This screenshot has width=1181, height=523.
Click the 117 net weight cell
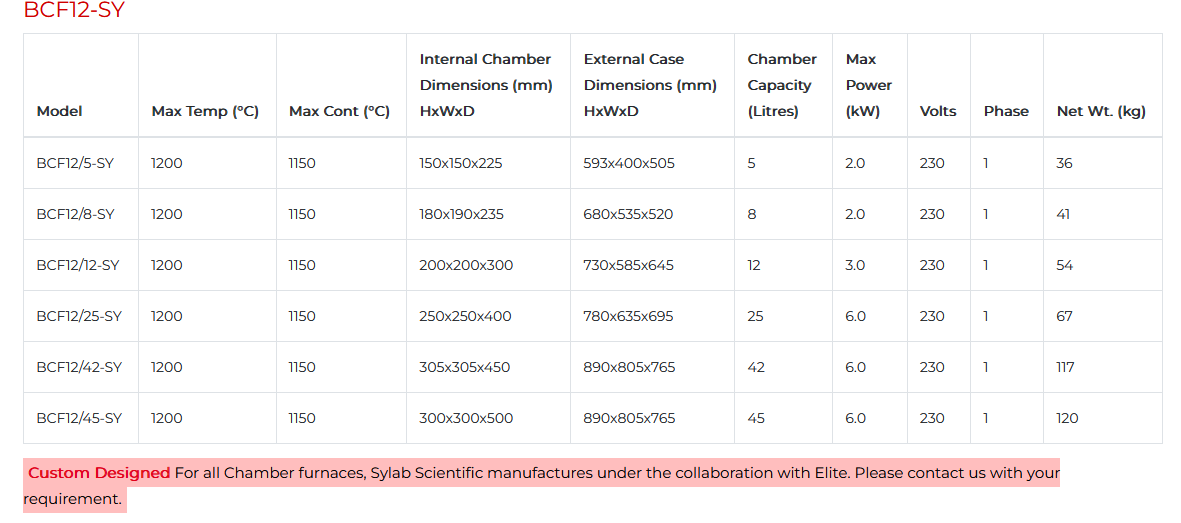tap(1065, 367)
